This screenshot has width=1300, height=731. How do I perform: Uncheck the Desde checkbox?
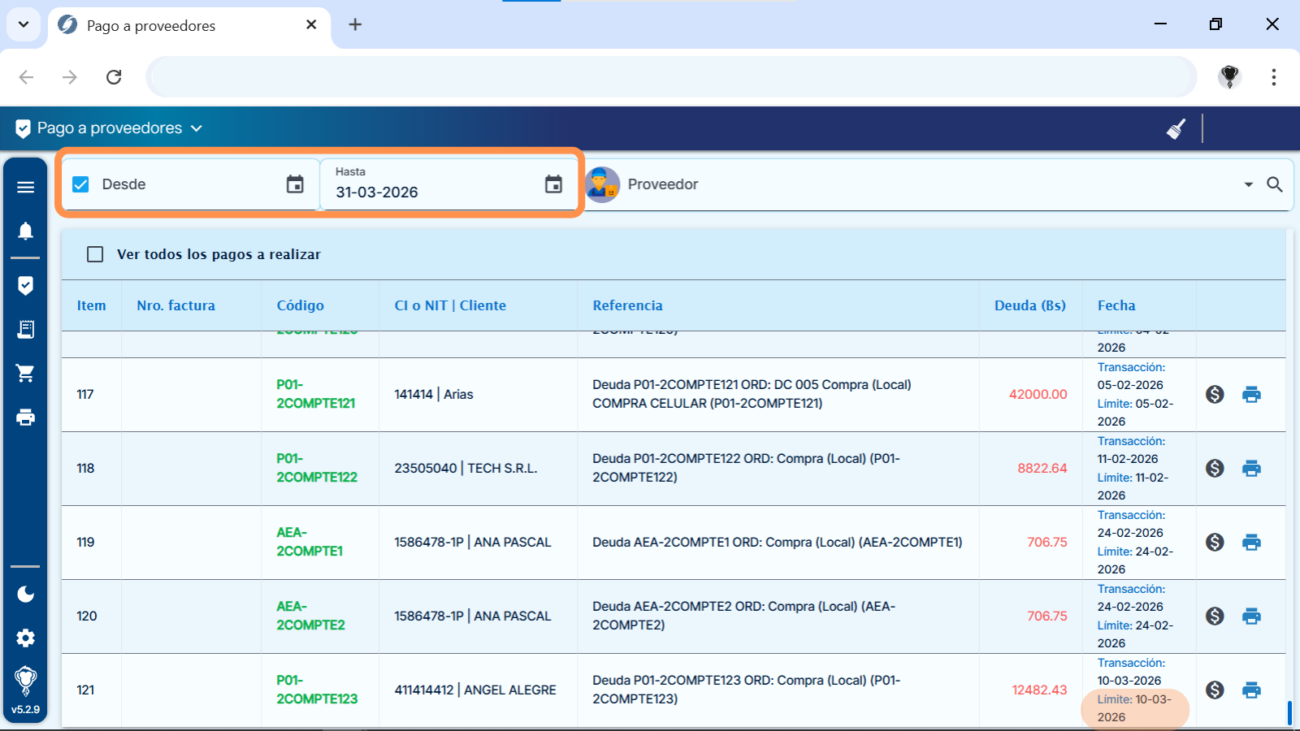point(81,184)
